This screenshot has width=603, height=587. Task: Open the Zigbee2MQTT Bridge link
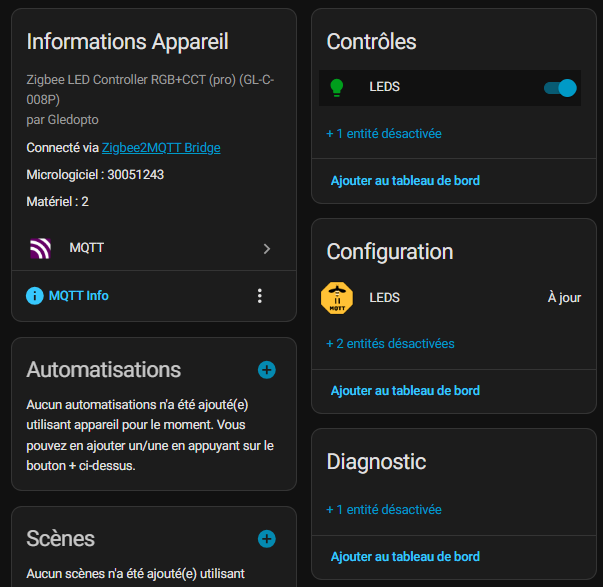coord(161,148)
